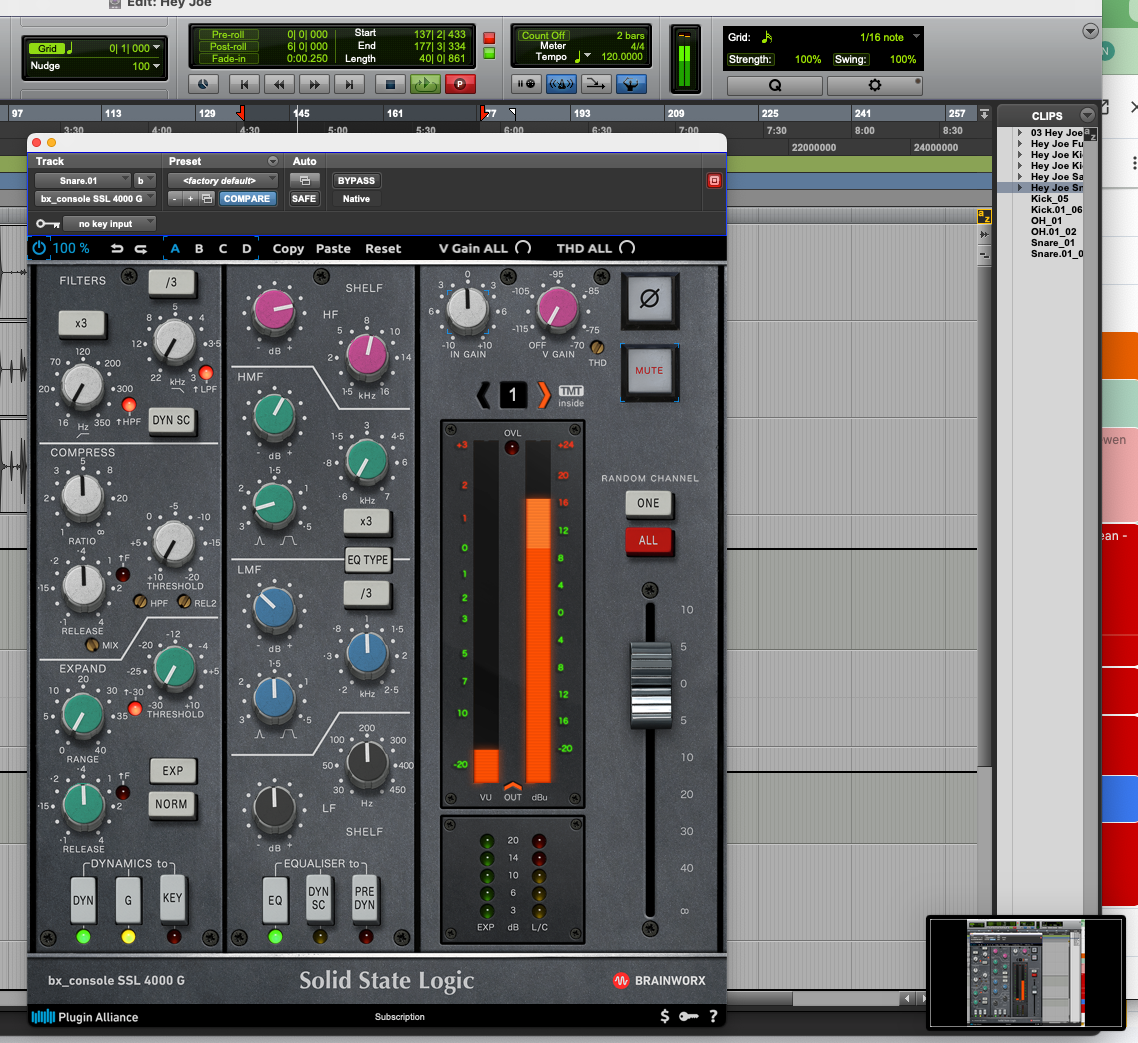Select plugin setting slot D
The height and width of the screenshot is (1043, 1138).
tap(247, 248)
